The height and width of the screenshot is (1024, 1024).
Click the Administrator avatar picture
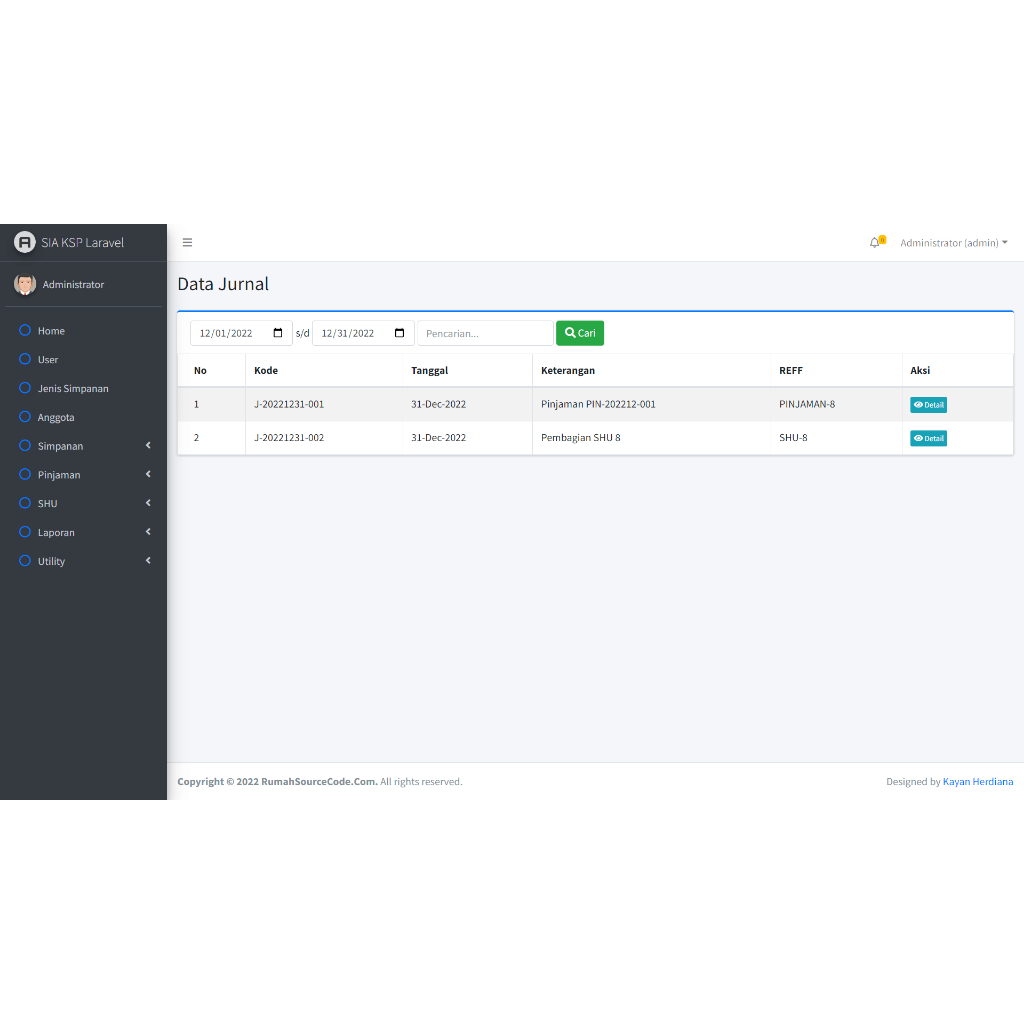[x=25, y=284]
